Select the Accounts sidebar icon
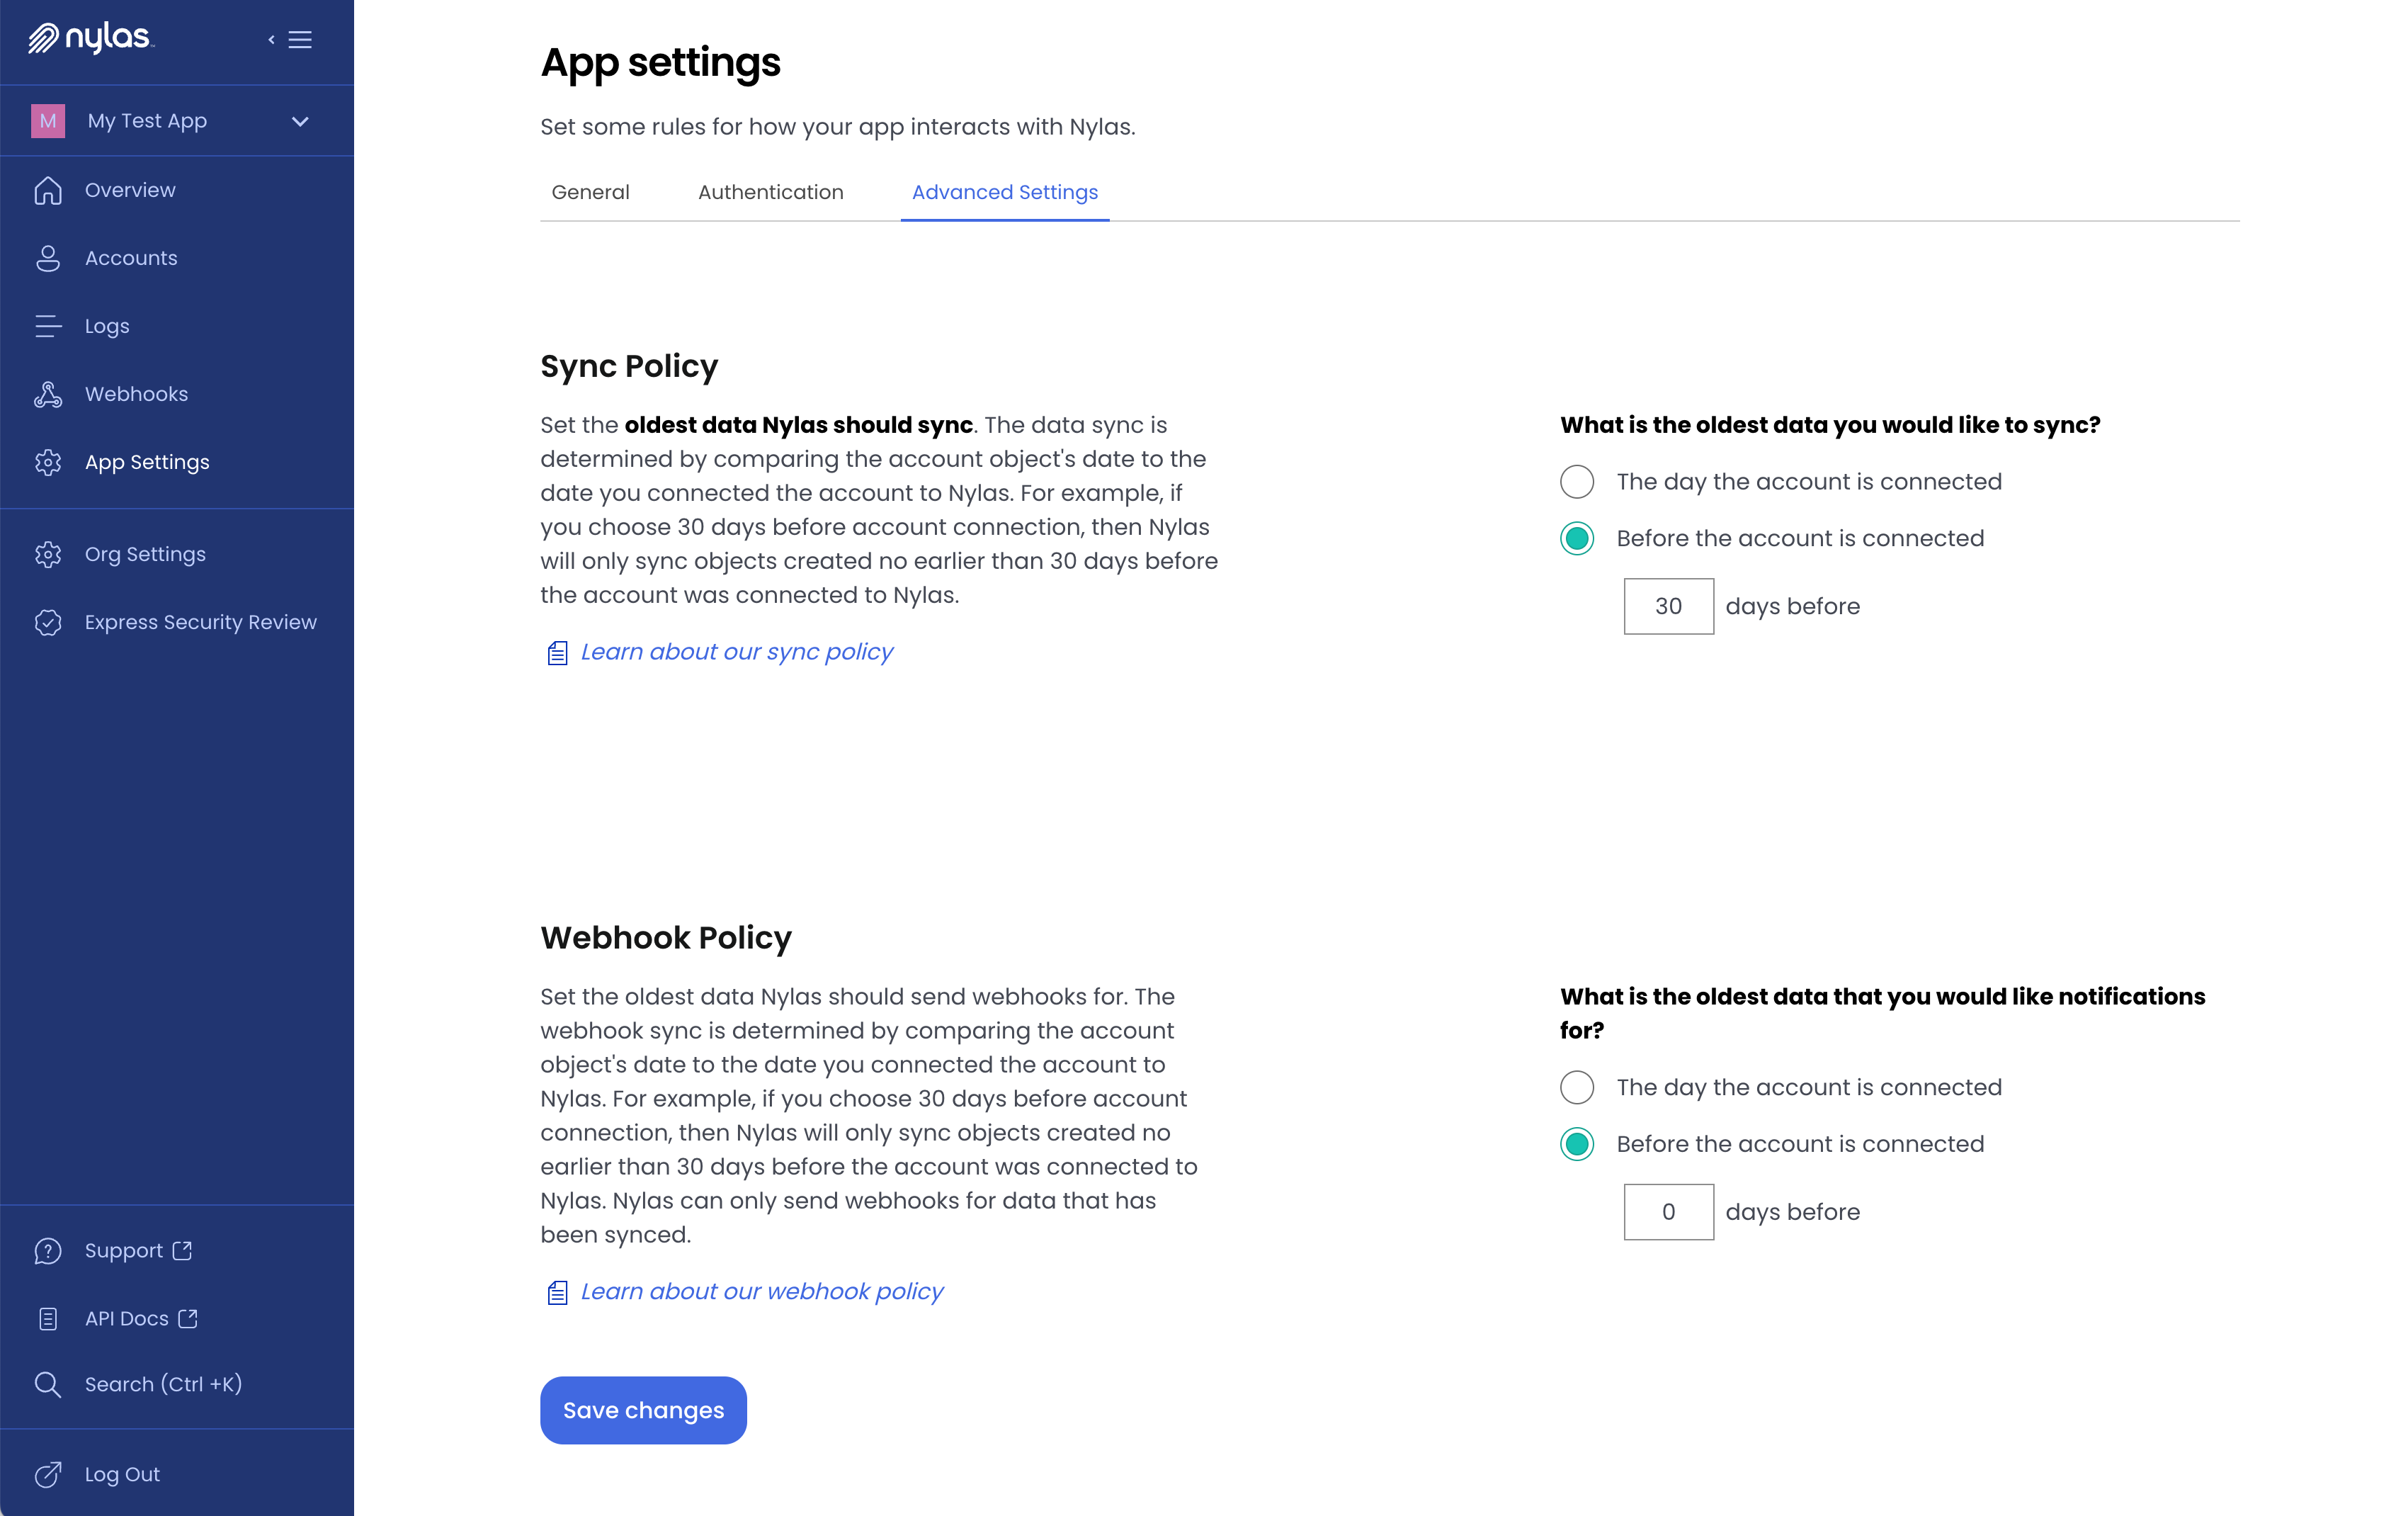The image size is (2408, 1516). pyautogui.click(x=47, y=258)
